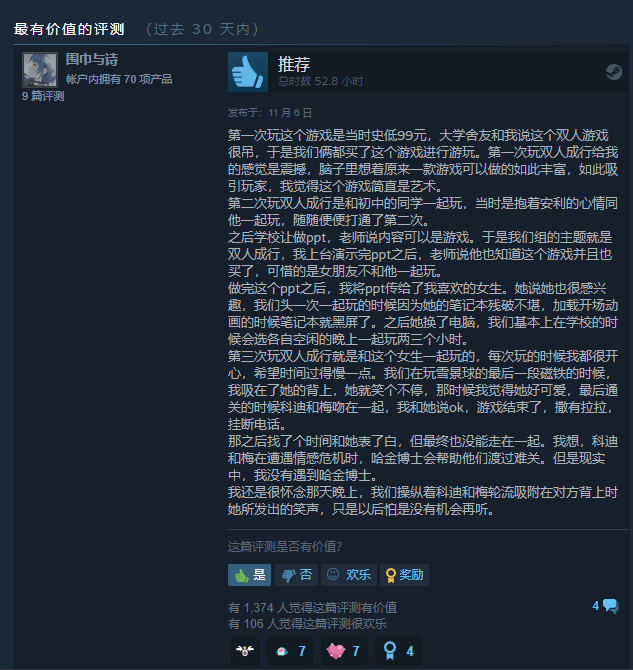Click the 总时数 52.8 小时 playtime text
Screen dimensions: 633x670
point(321,81)
